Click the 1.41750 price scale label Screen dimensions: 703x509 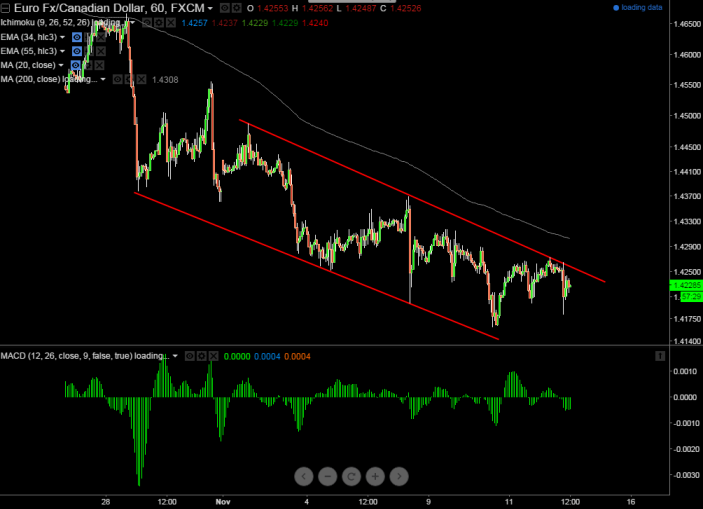[687, 319]
